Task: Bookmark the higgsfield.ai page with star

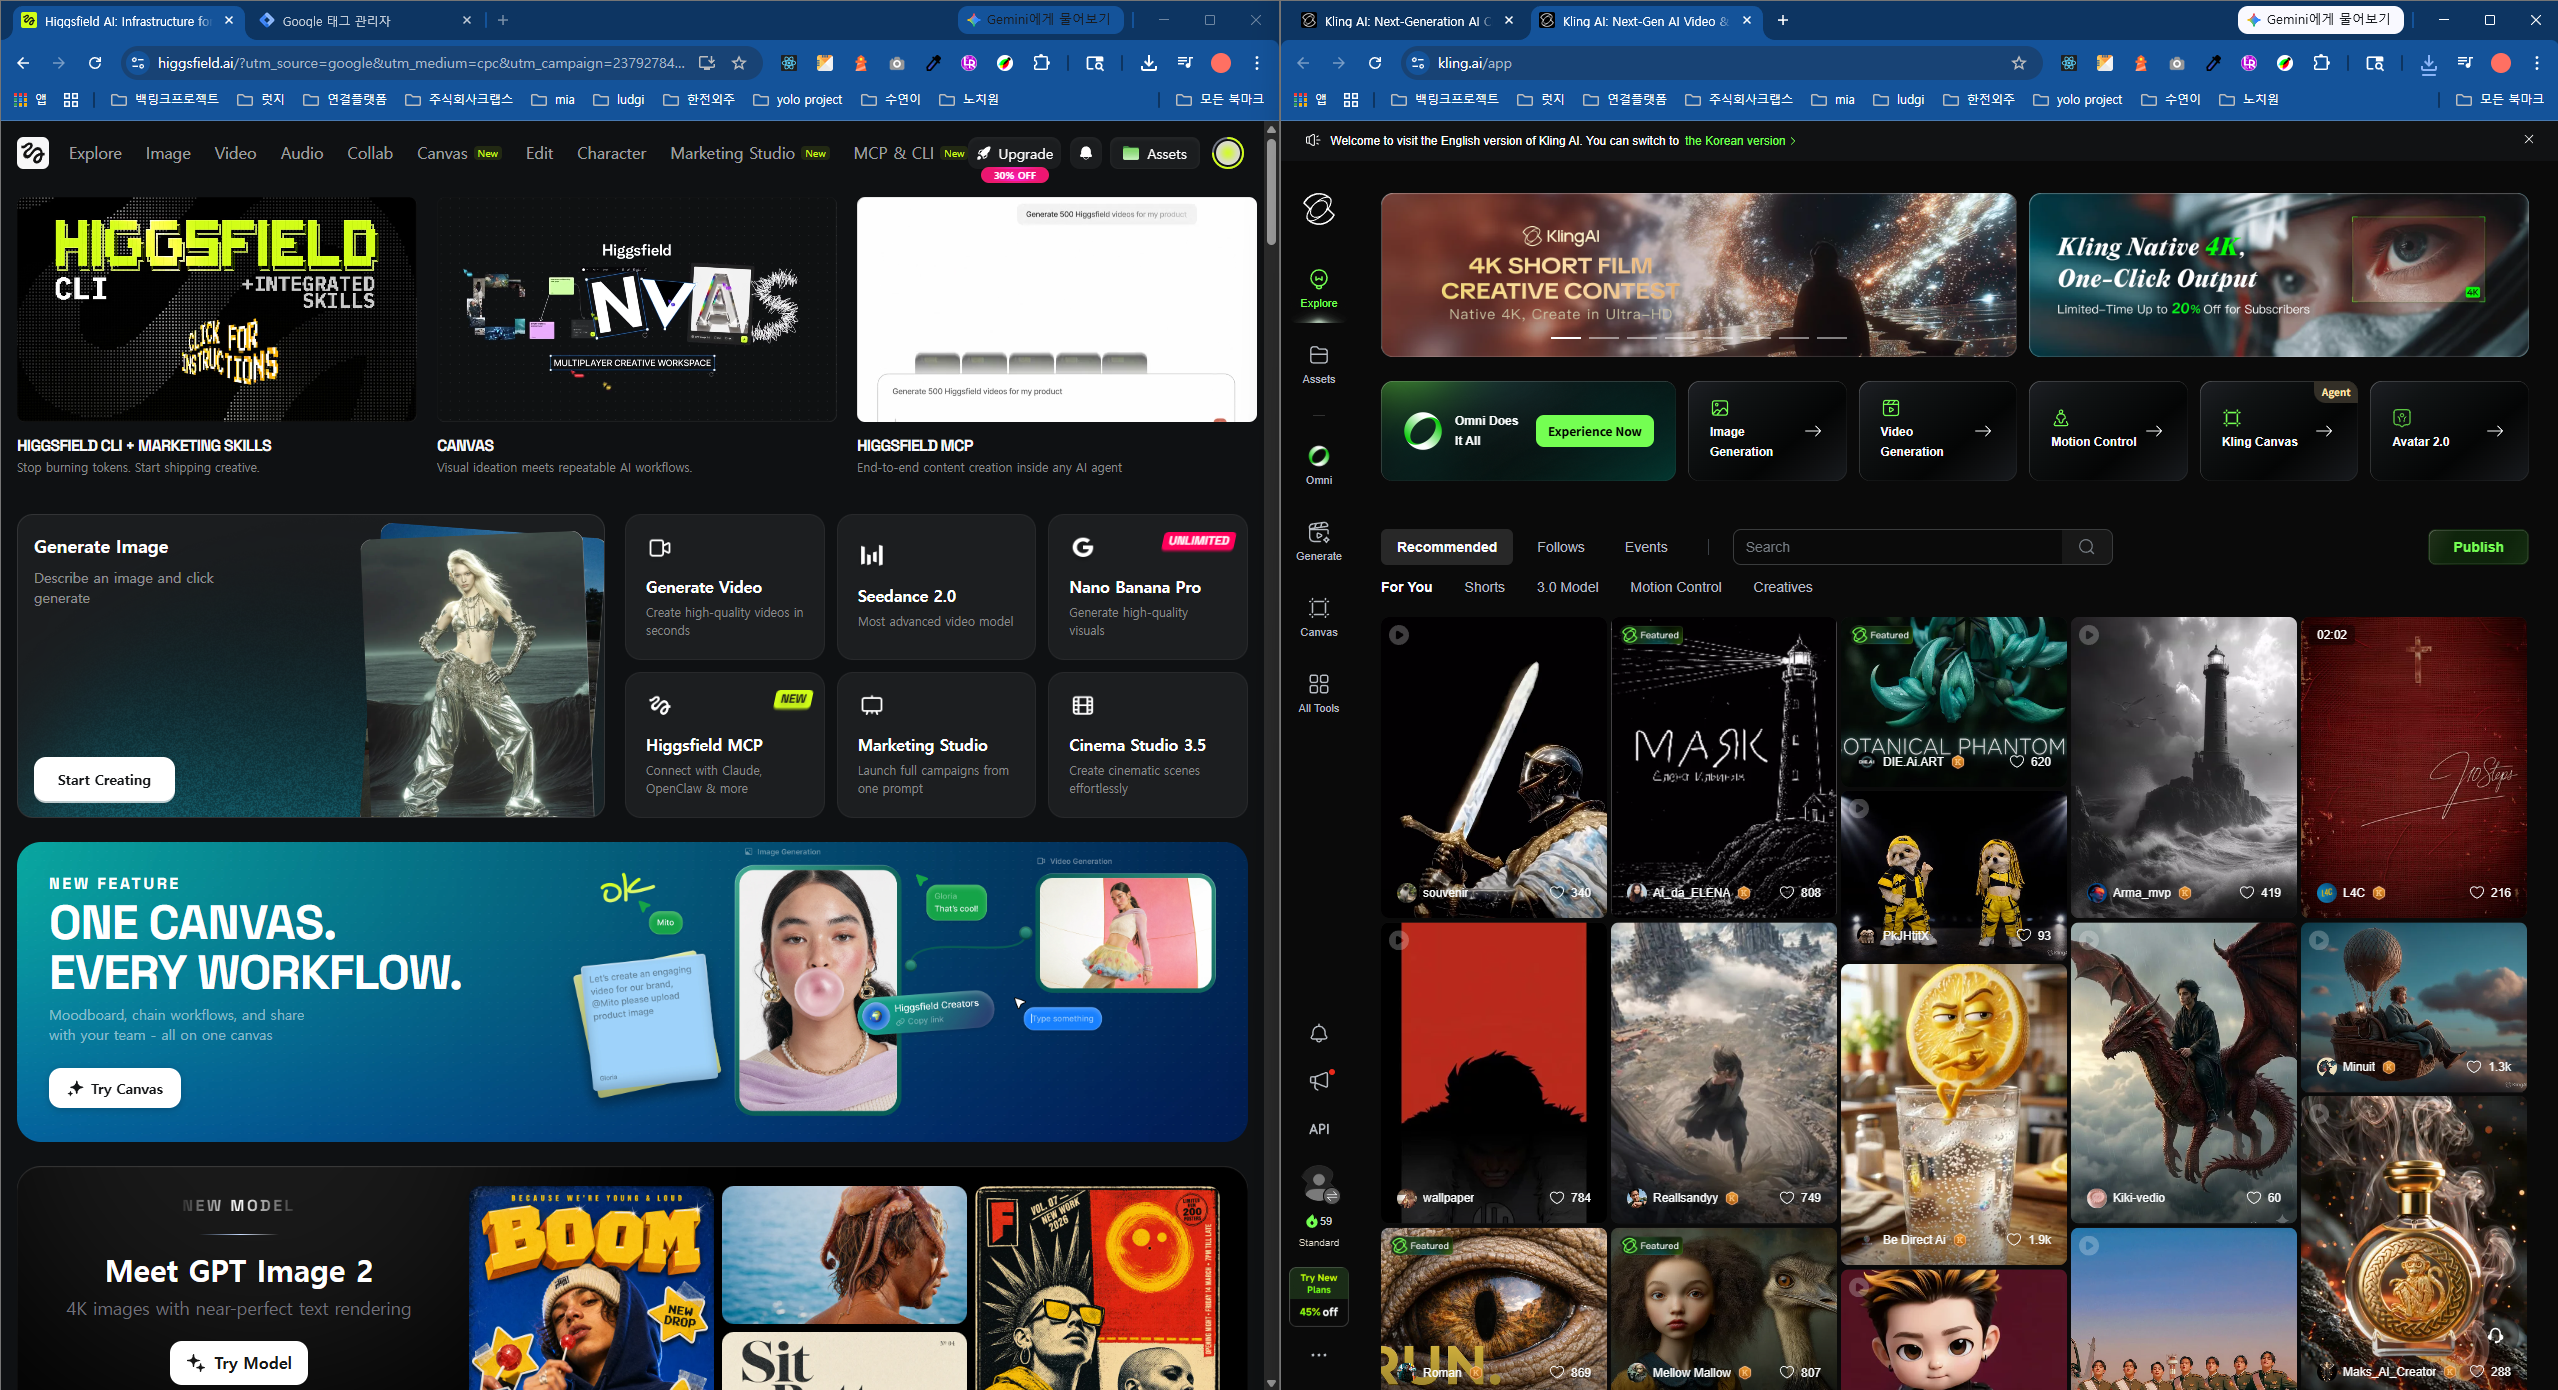Action: [x=739, y=63]
